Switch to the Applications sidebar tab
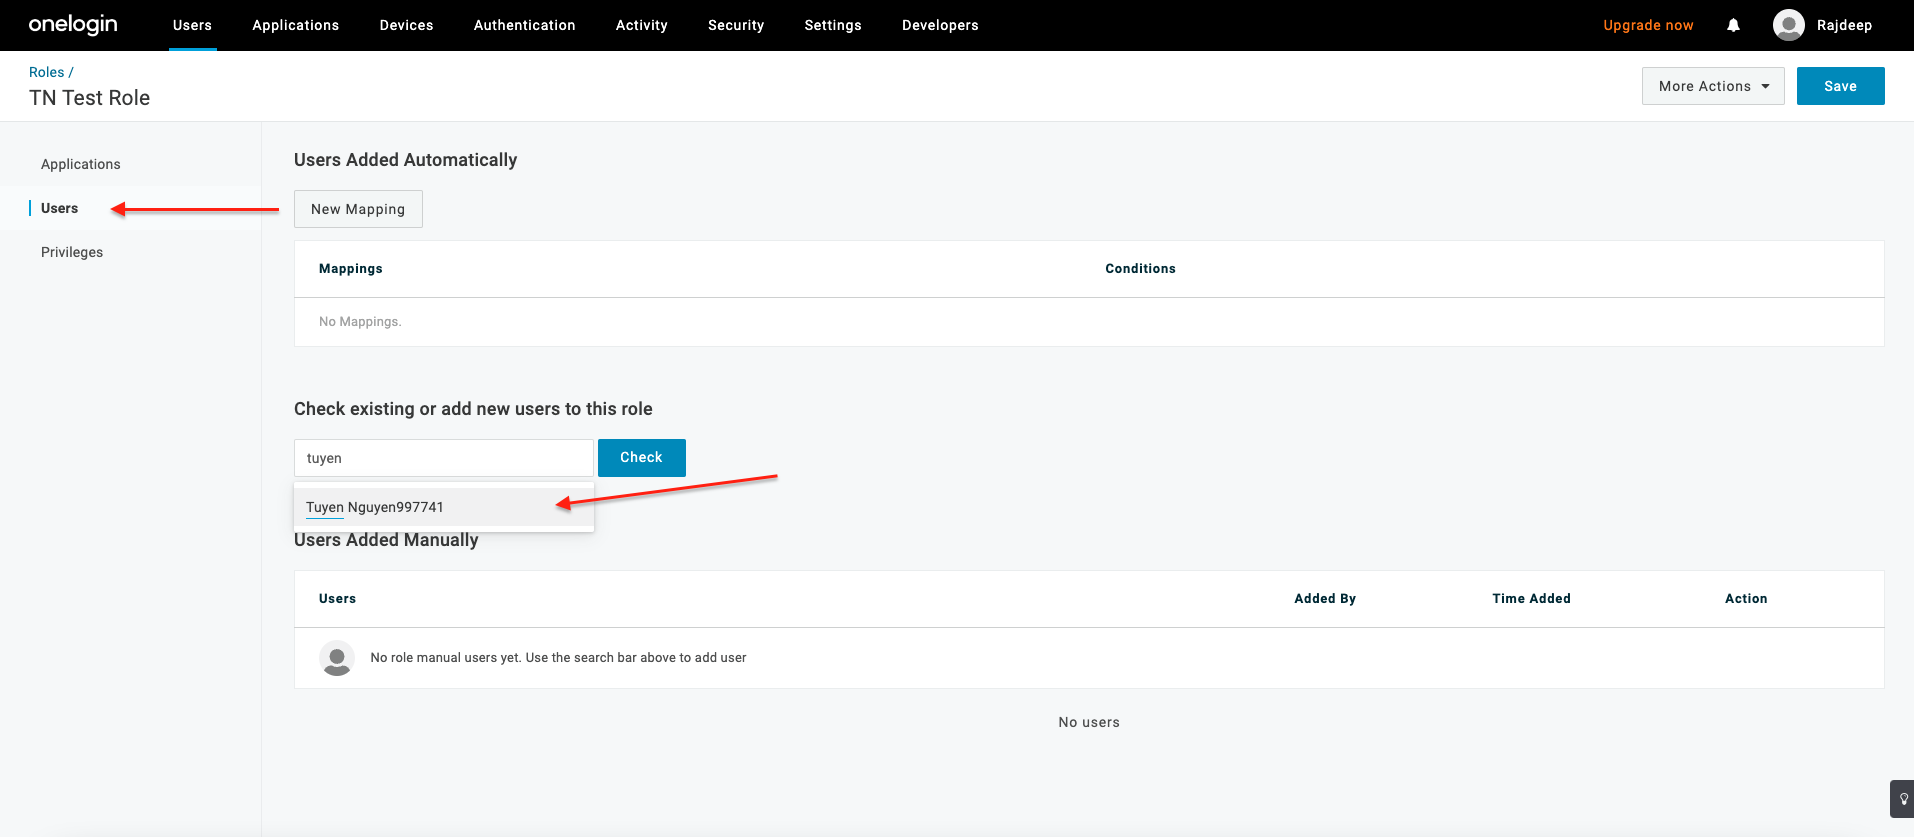 pyautogui.click(x=80, y=164)
